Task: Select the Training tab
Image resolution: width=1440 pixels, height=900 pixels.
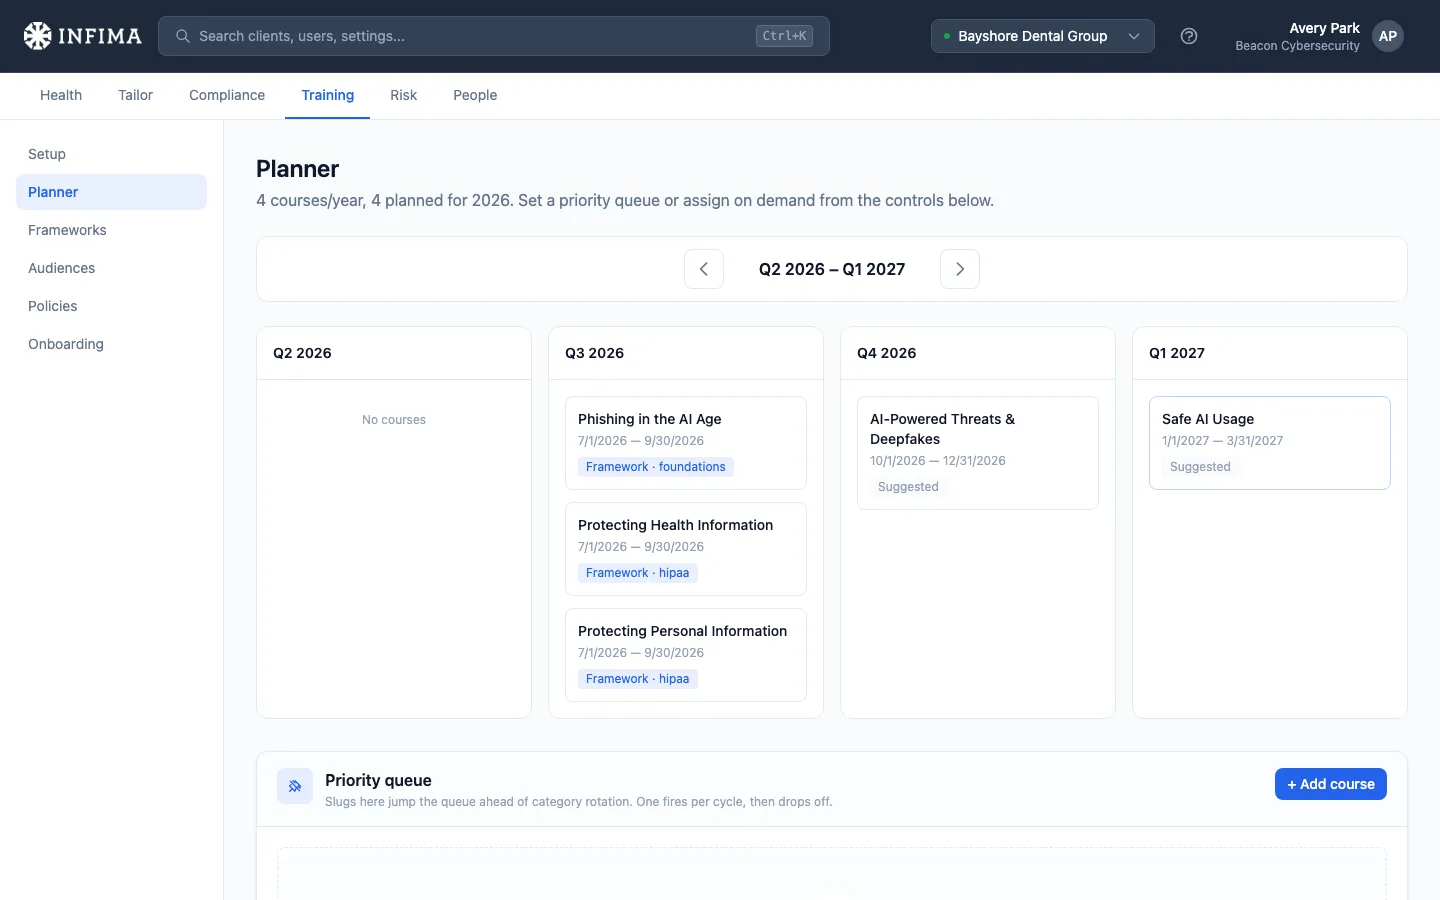Action: pos(328,95)
